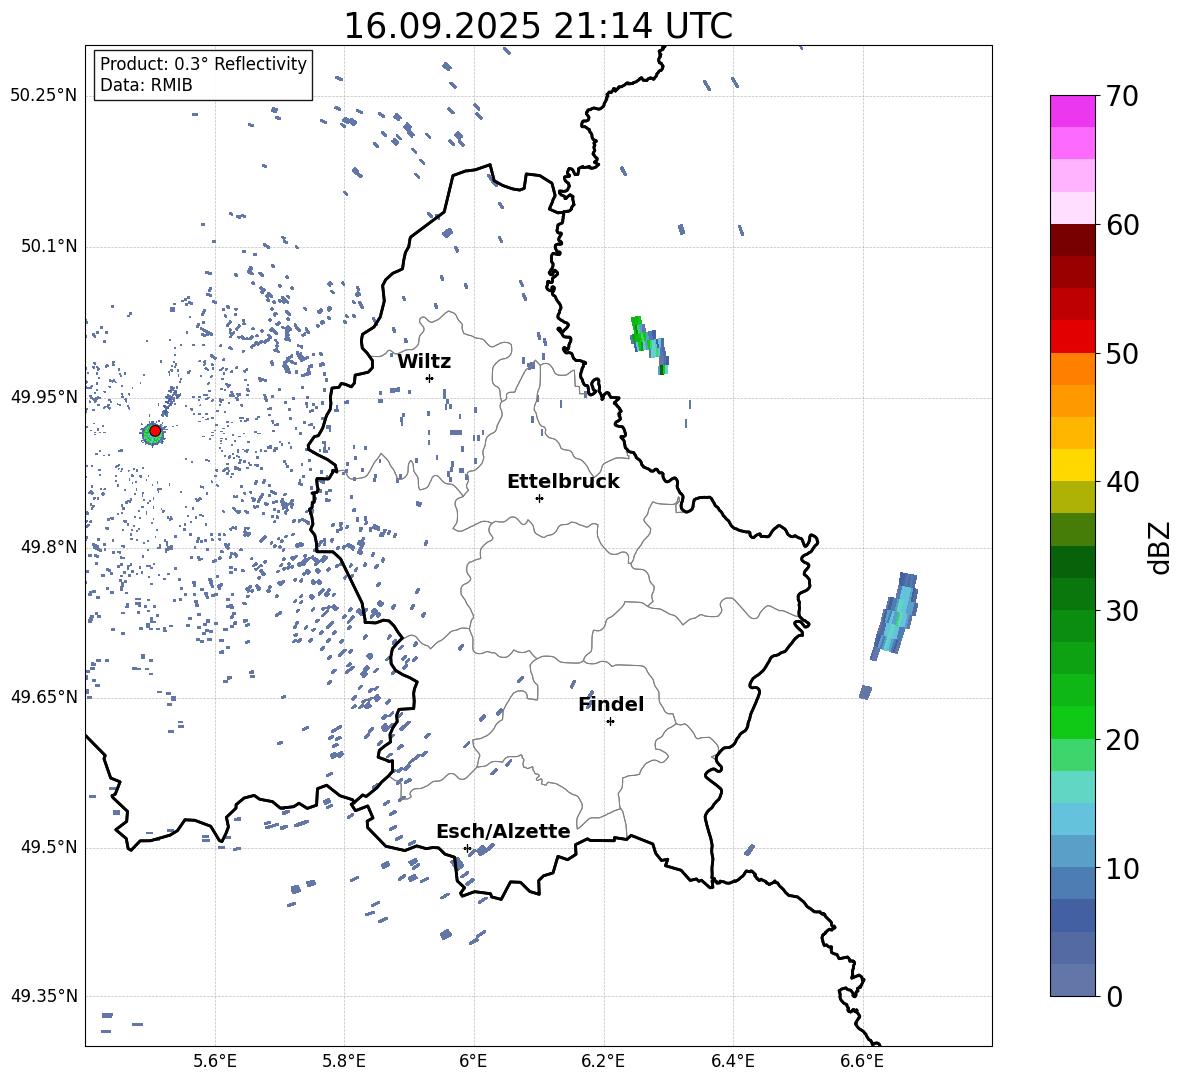The height and width of the screenshot is (1081, 1184).
Task: Click the Esch/Alzette station cross marker
Action: (x=467, y=848)
